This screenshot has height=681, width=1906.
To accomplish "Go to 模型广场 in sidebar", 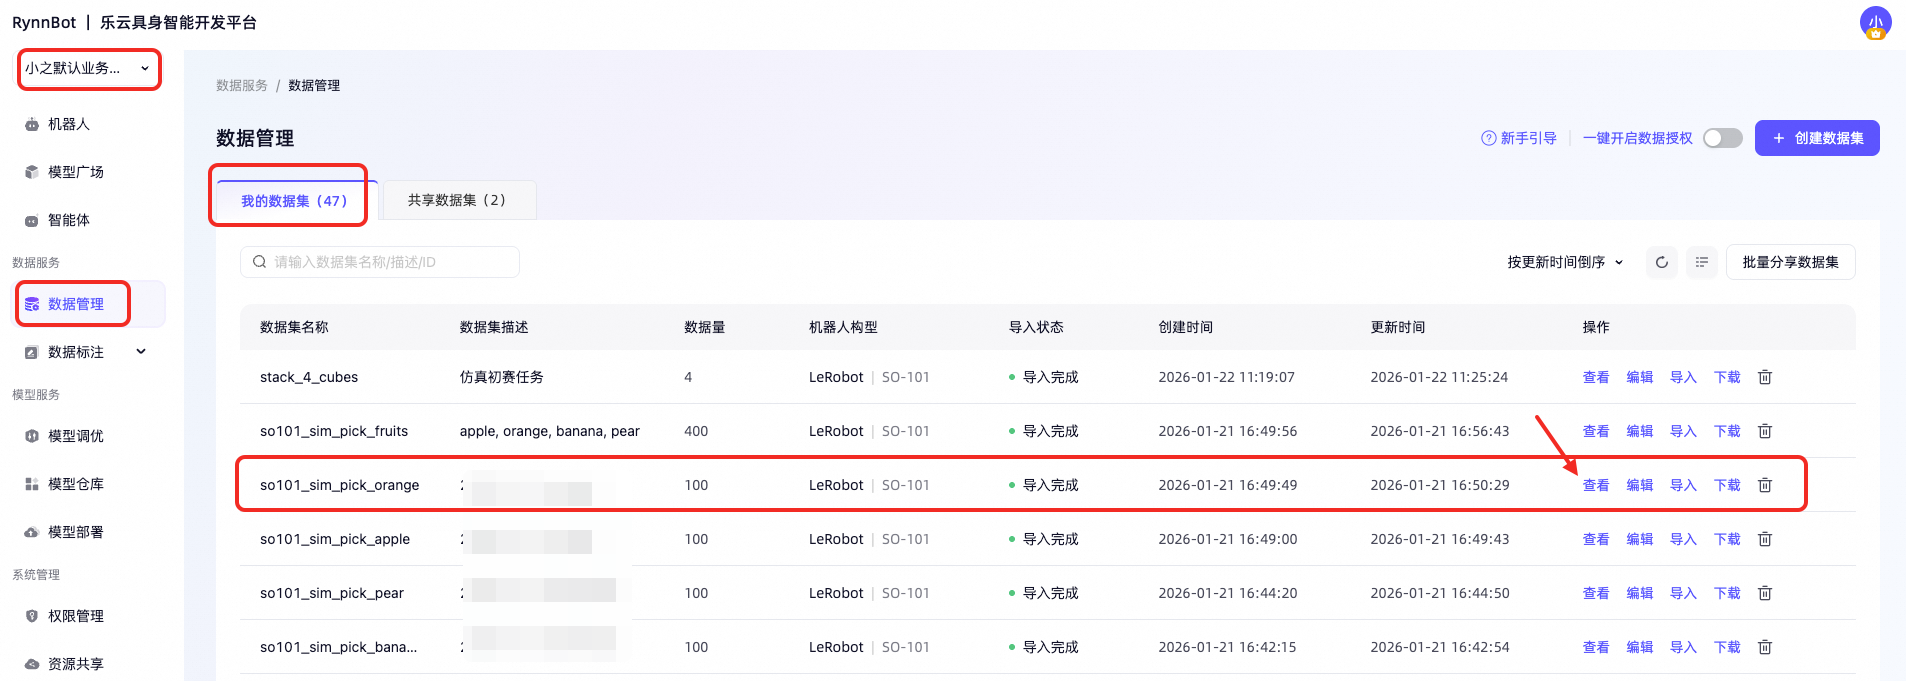I will (x=75, y=172).
